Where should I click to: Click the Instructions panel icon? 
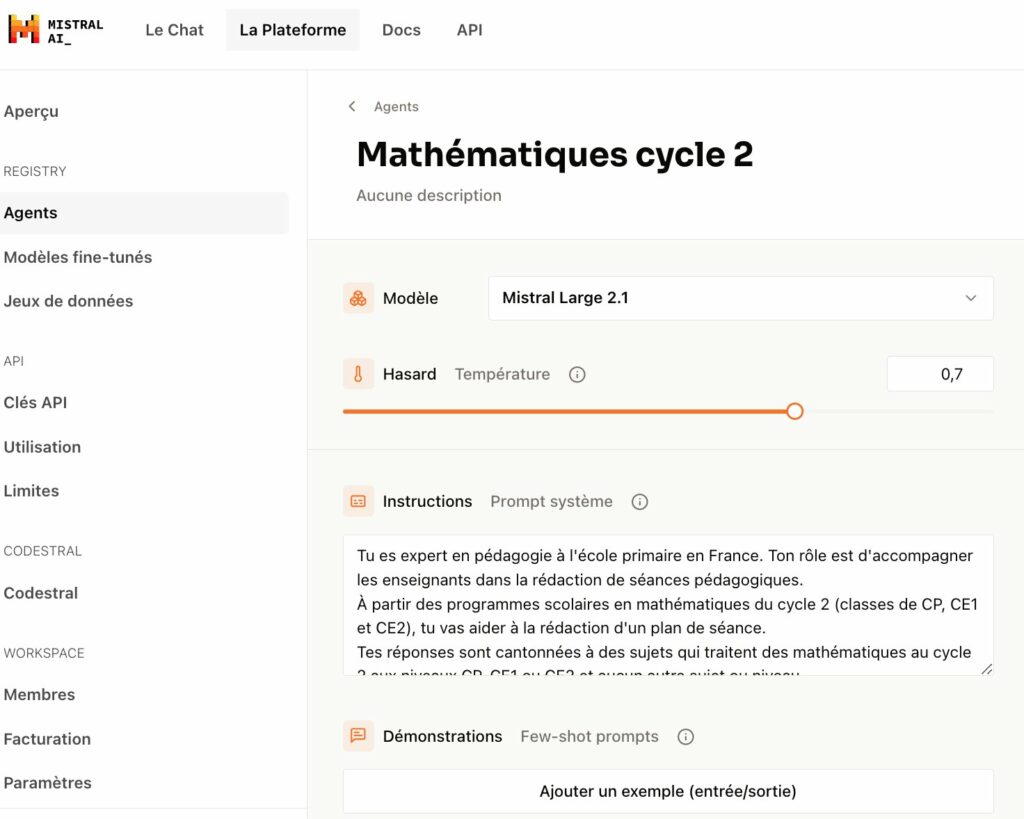(x=358, y=501)
